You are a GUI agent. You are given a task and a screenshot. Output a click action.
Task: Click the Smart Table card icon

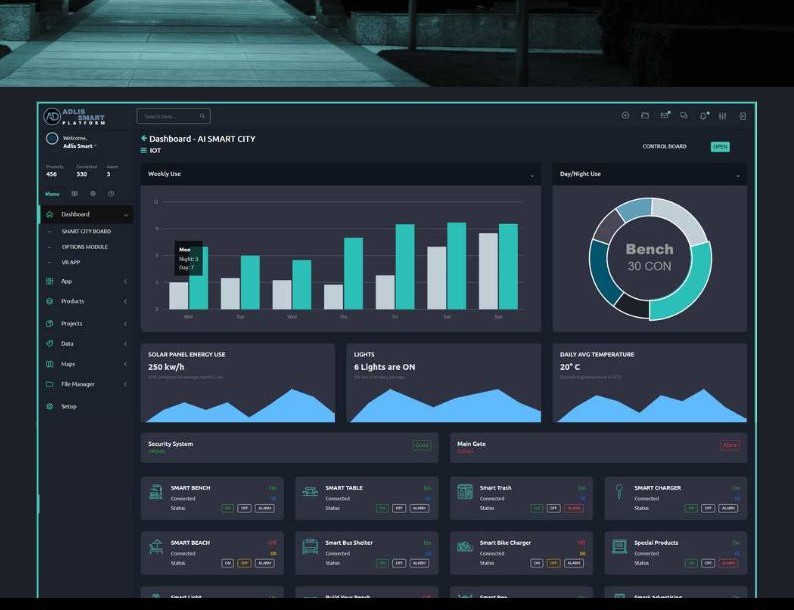pos(310,491)
